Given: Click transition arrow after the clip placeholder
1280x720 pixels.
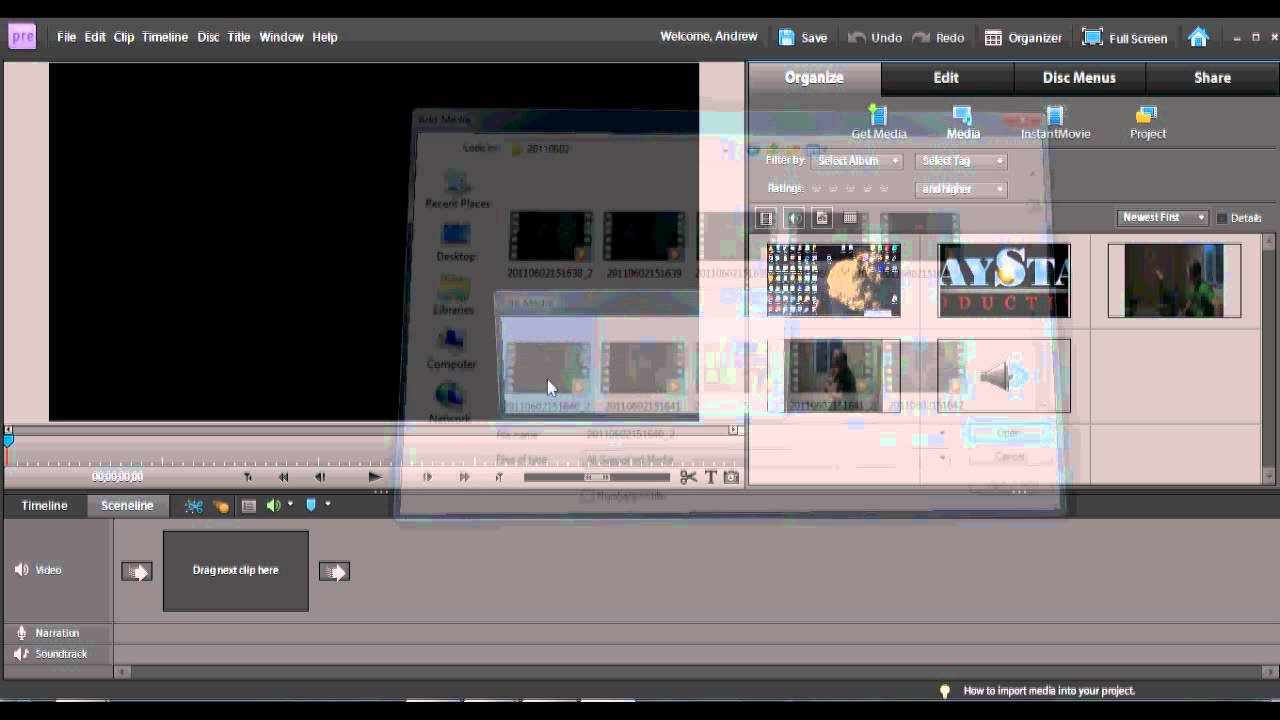Looking at the screenshot, I should point(334,572).
